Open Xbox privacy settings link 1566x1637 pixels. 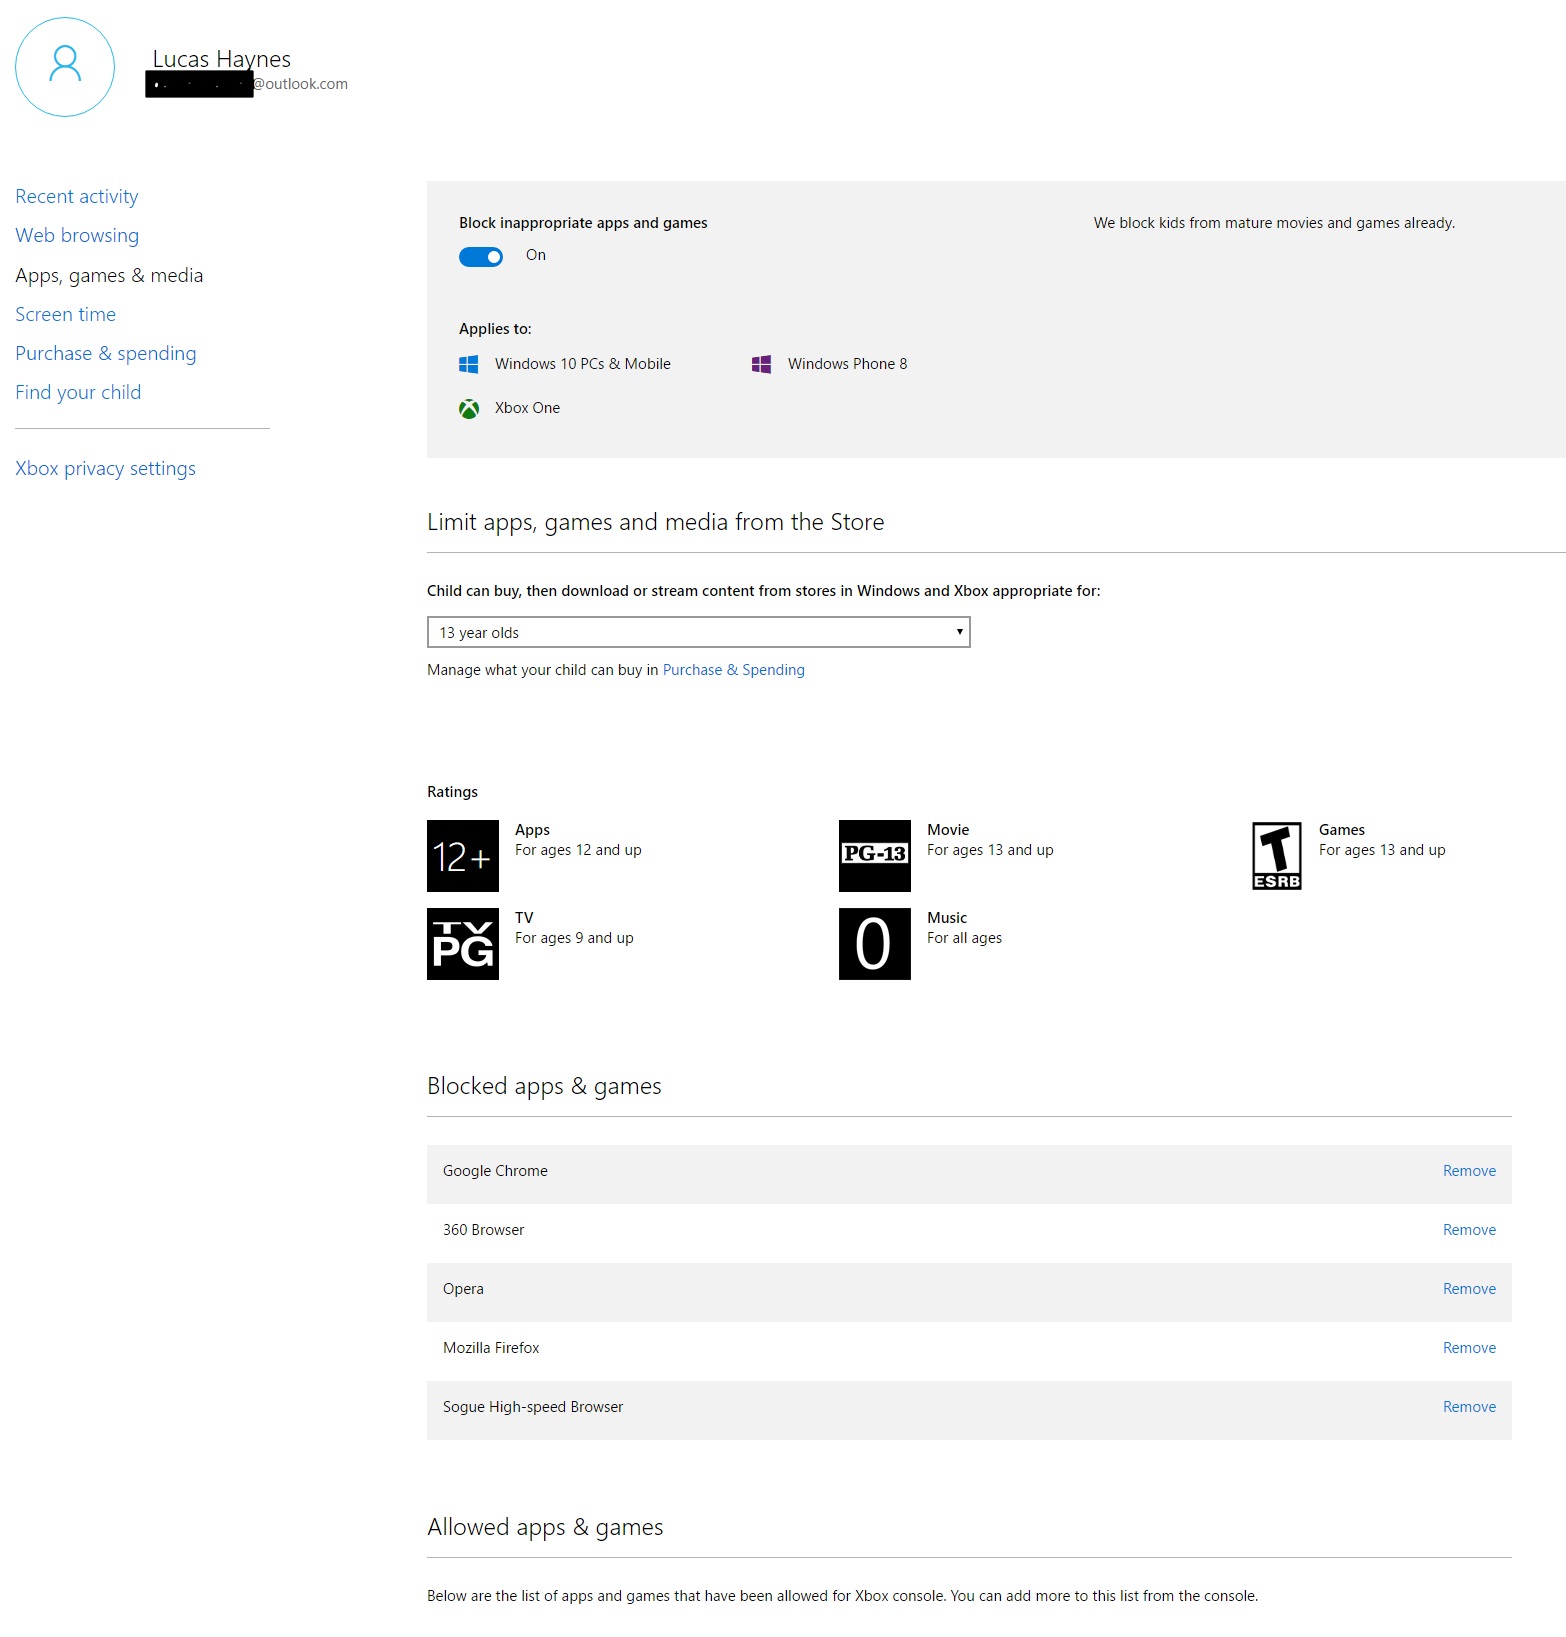click(x=105, y=468)
